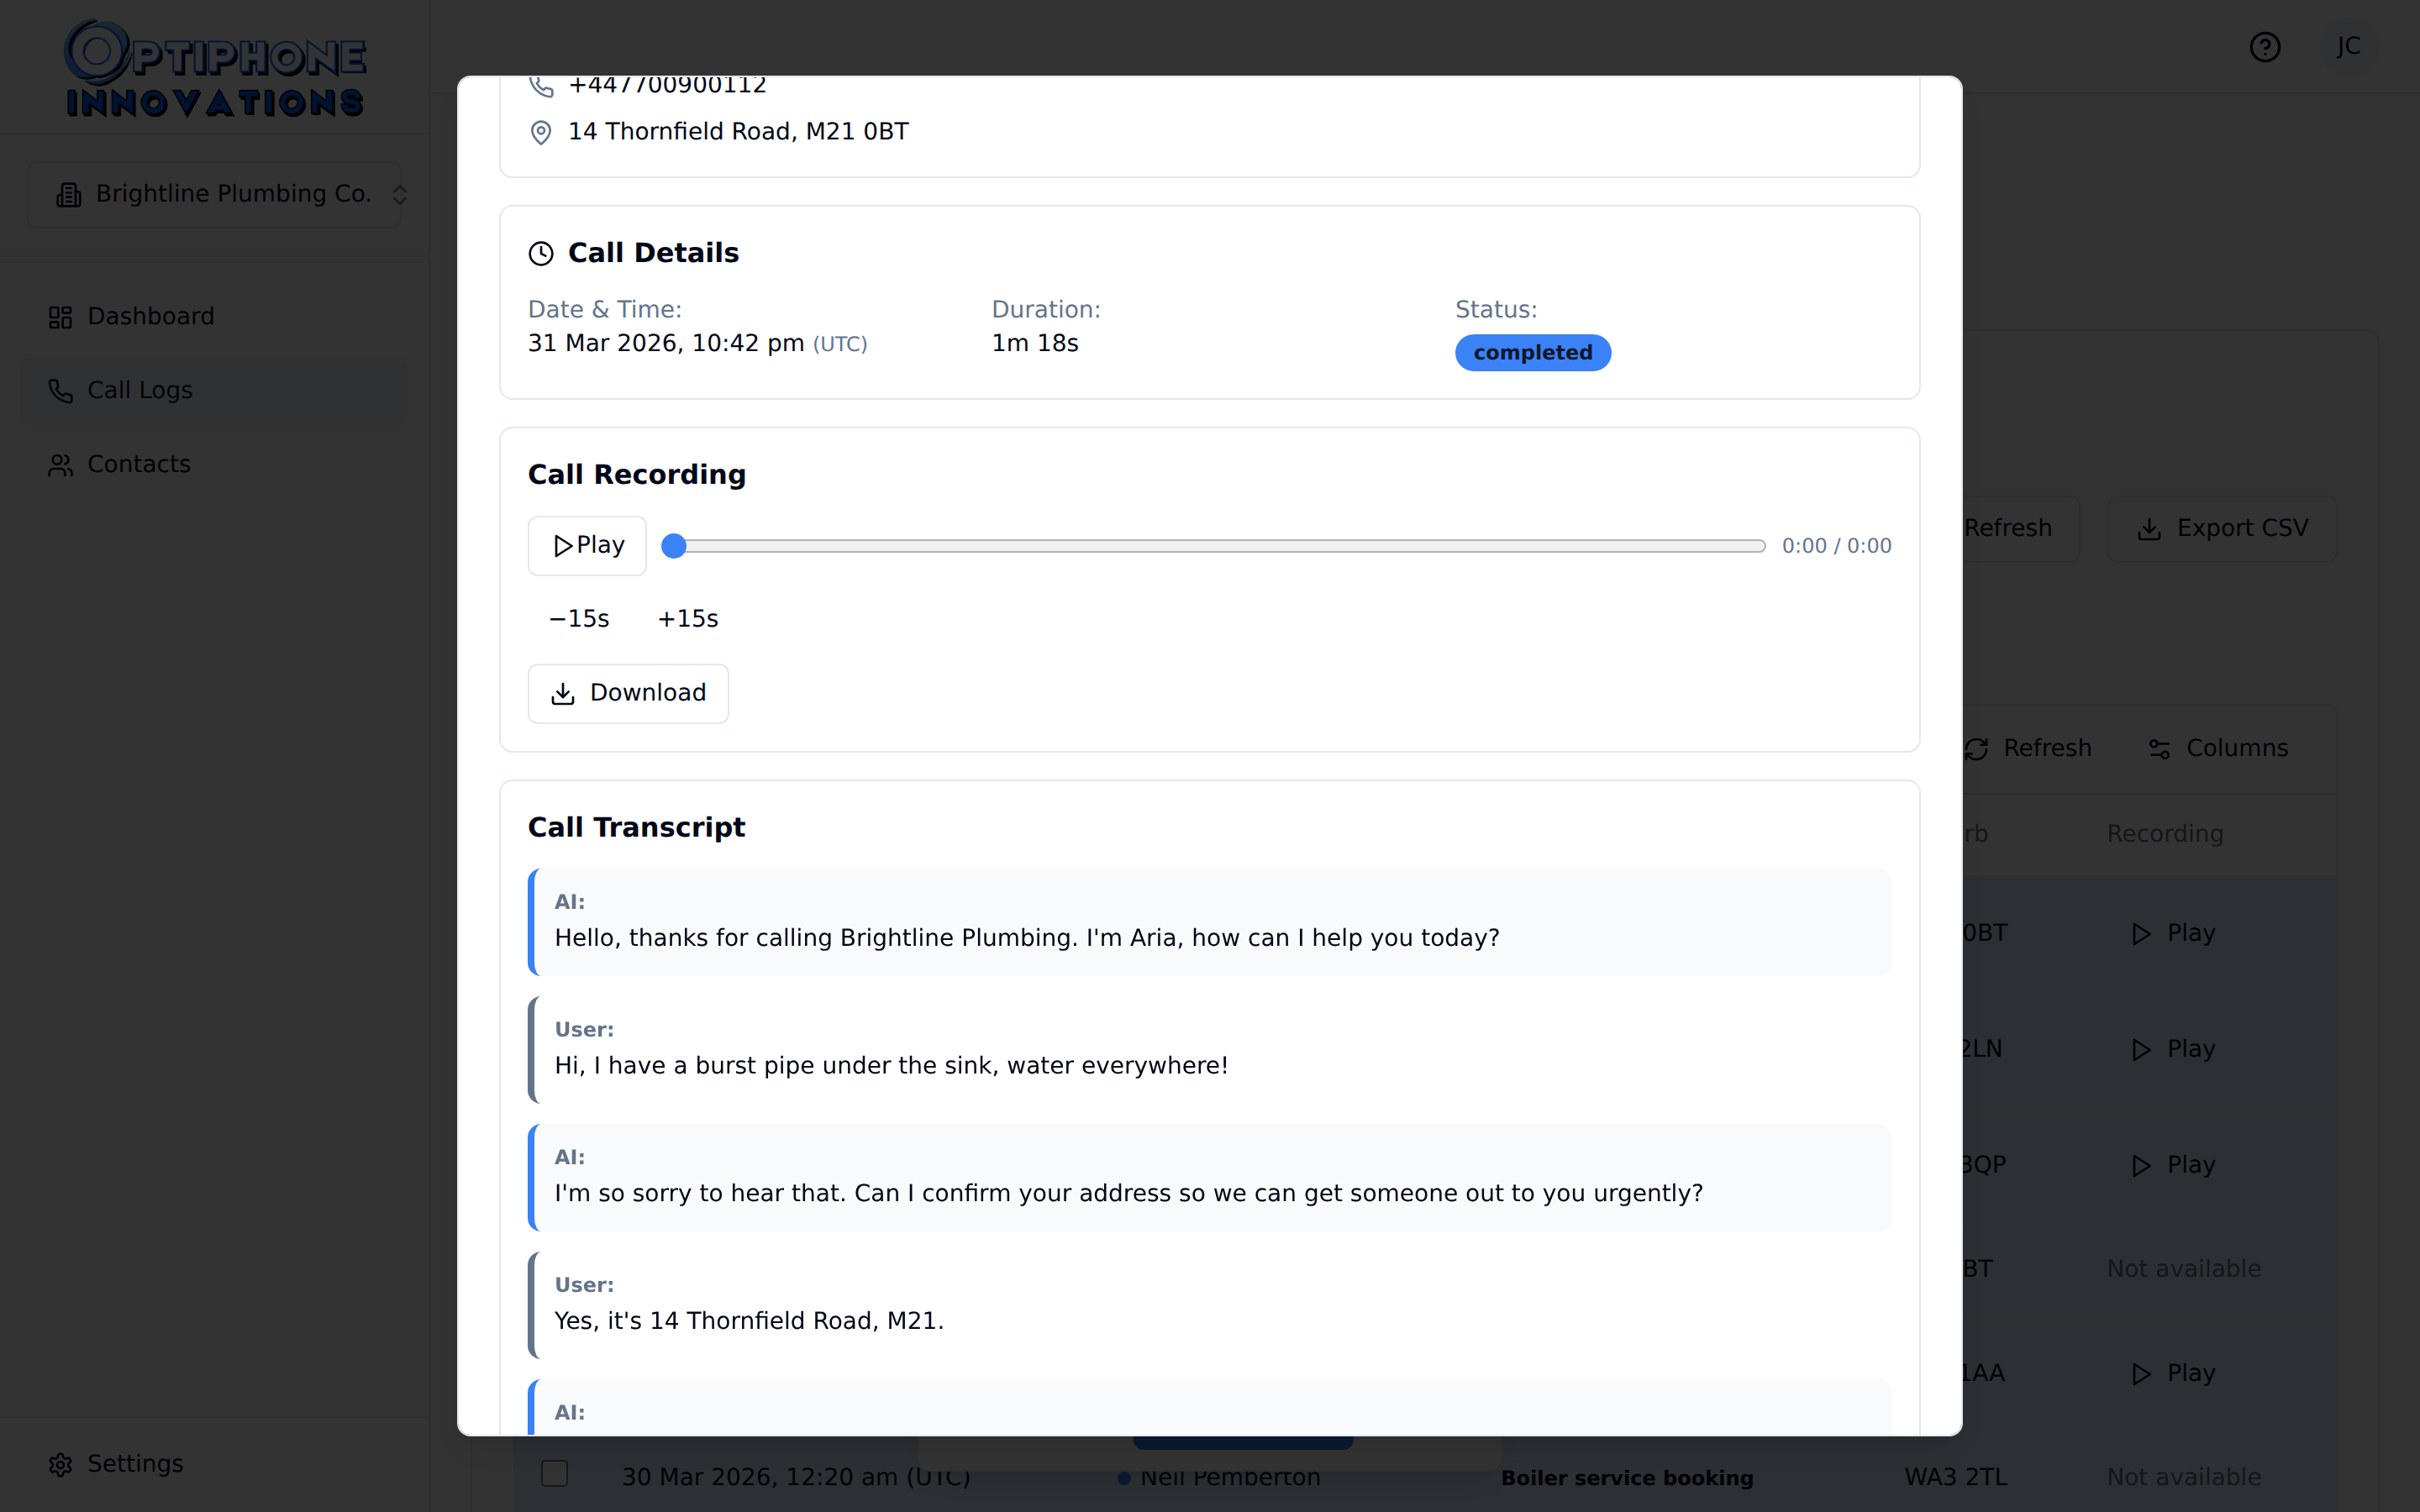
Task: Click the AI address confirmation transcript message
Action: coord(1210,1178)
